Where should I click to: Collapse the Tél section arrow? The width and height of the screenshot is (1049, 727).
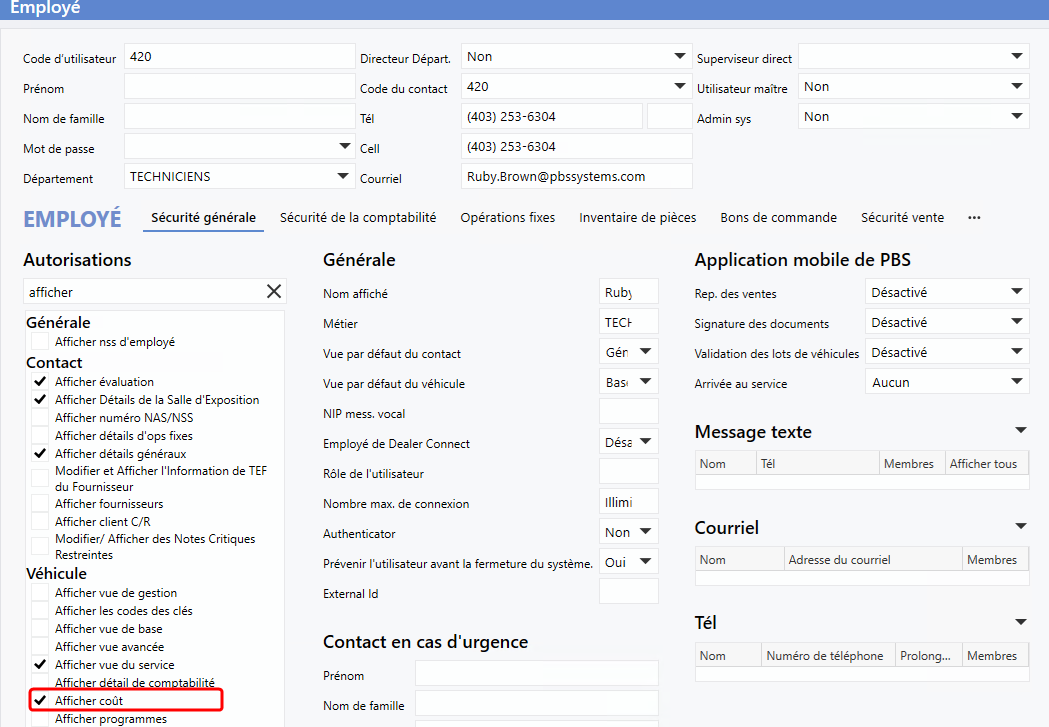click(x=1020, y=623)
